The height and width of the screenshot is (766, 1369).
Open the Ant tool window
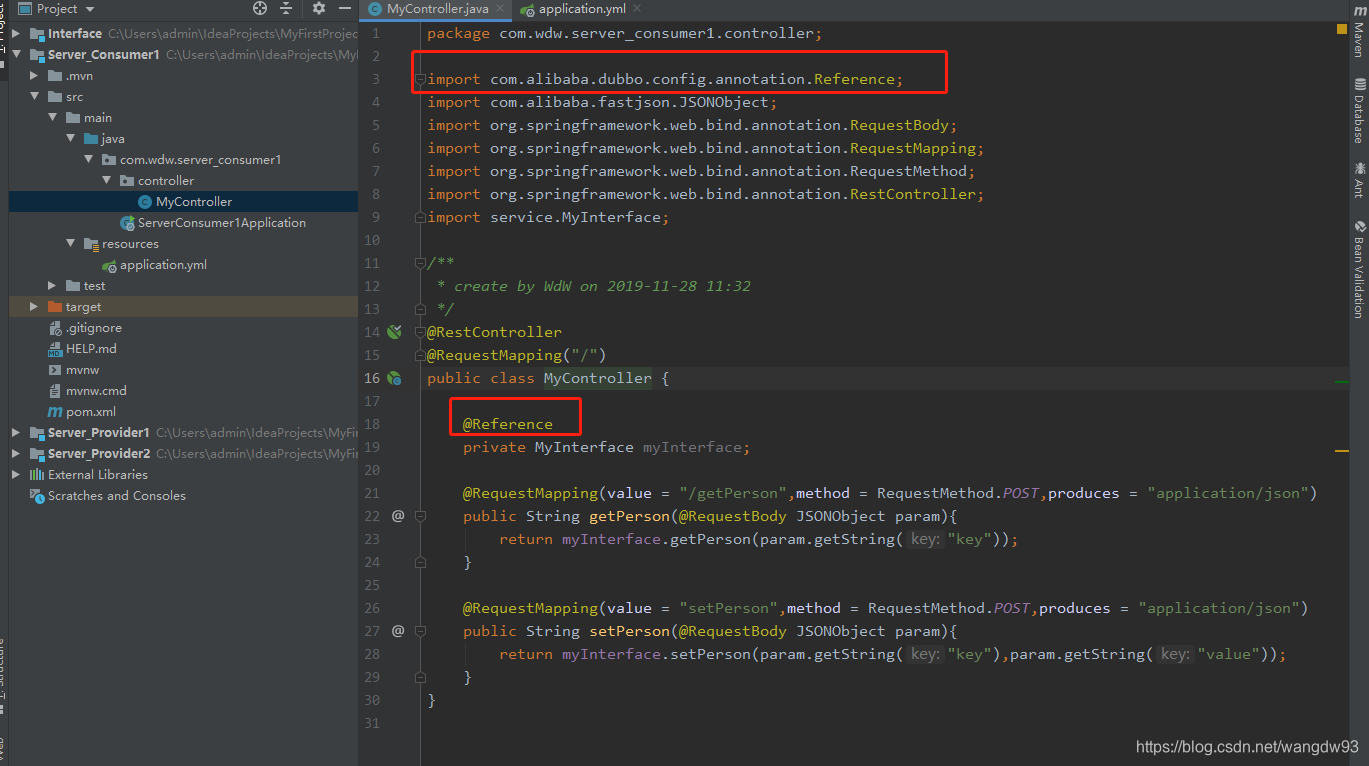tap(1359, 180)
